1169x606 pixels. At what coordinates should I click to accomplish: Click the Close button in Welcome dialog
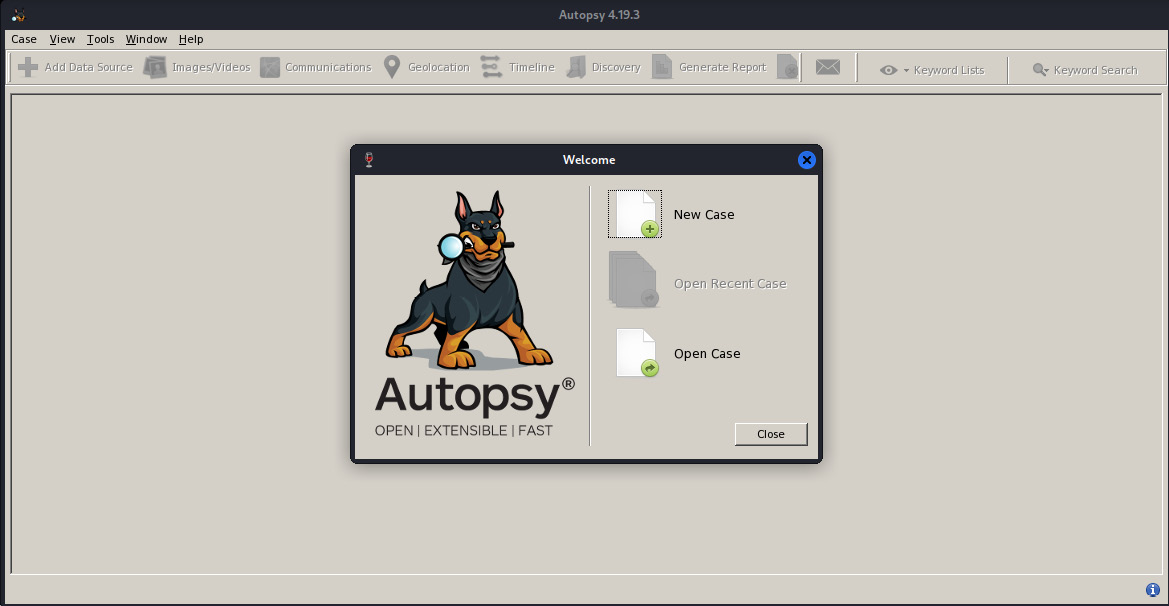pyautogui.click(x=771, y=434)
